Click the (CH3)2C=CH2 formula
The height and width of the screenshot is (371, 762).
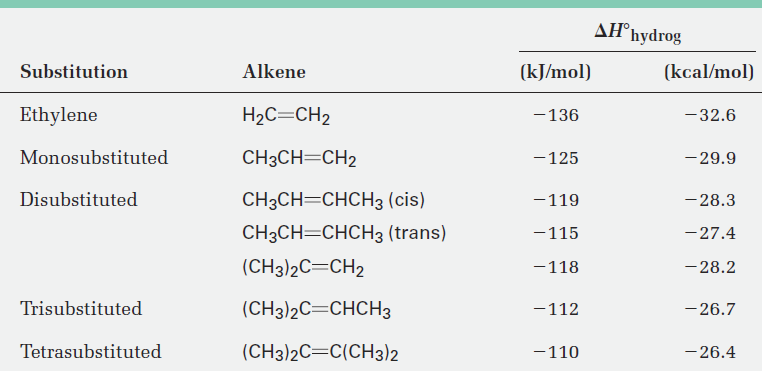(x=303, y=268)
